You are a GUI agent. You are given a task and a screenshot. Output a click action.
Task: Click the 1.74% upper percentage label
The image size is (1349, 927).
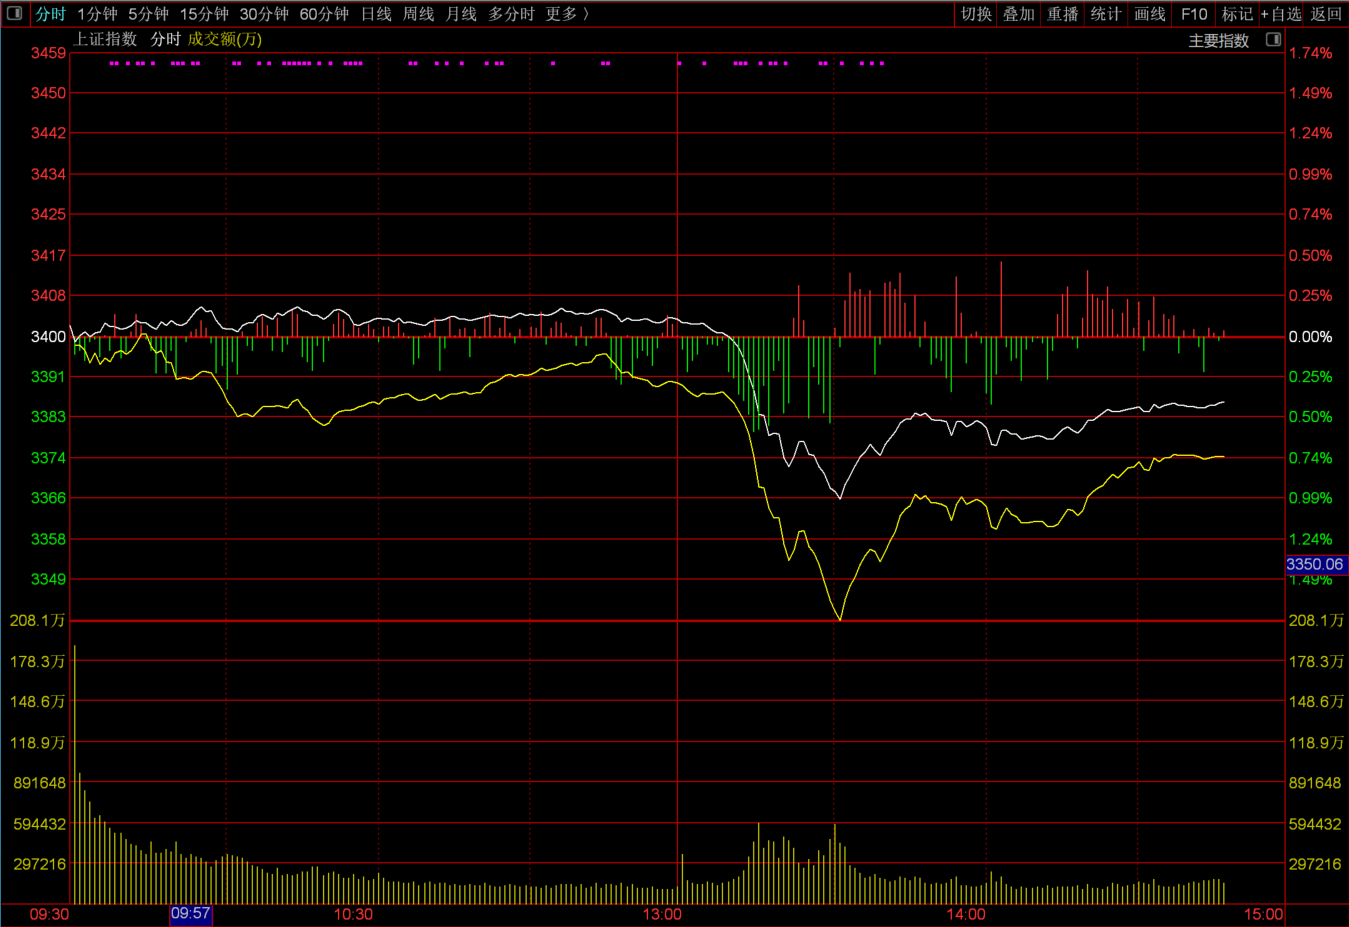(x=1311, y=53)
